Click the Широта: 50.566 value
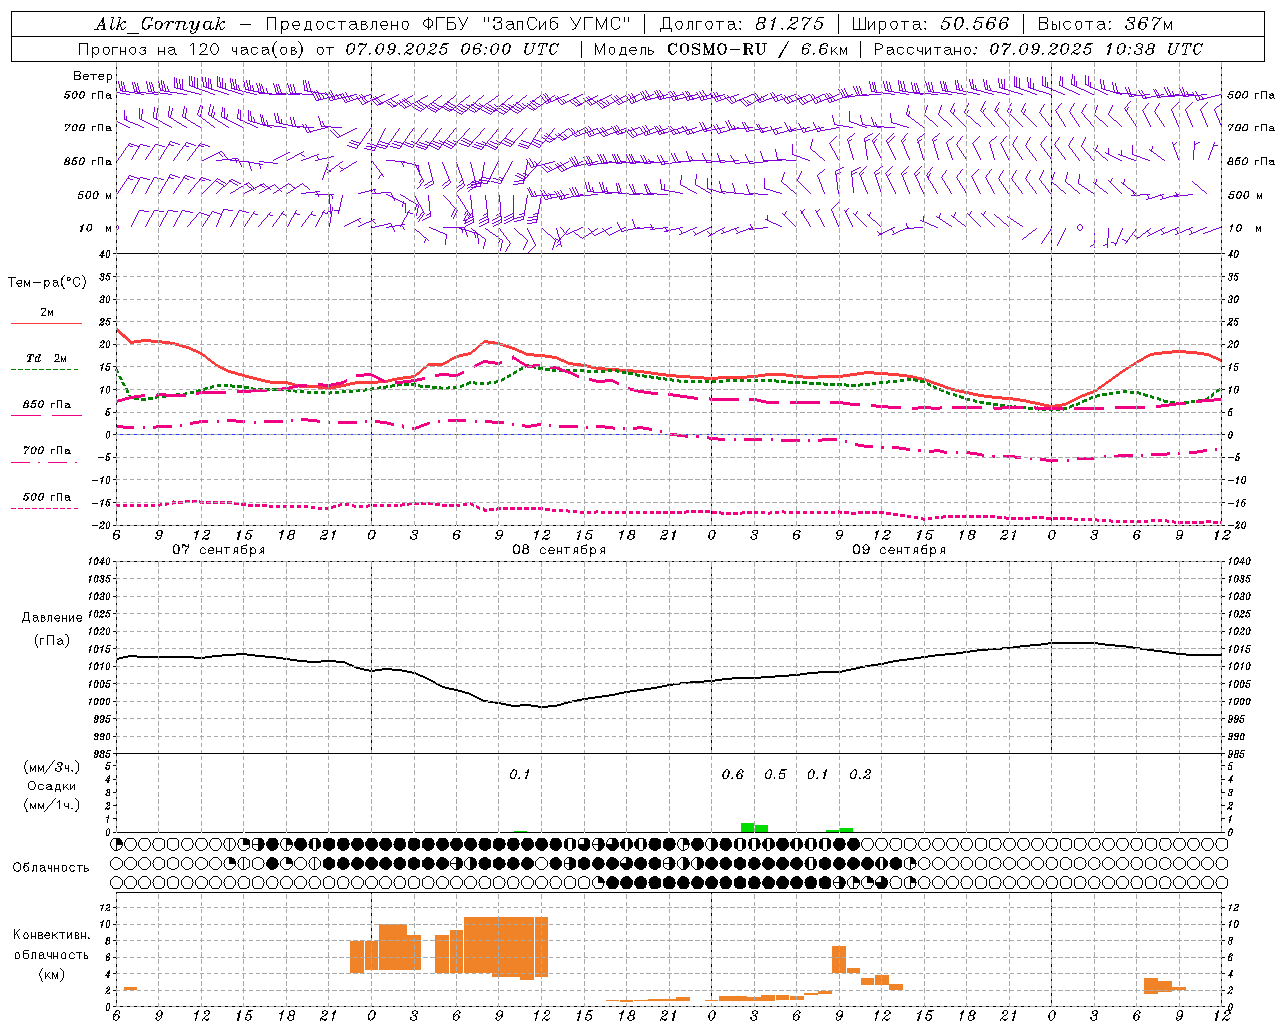 pos(930,24)
